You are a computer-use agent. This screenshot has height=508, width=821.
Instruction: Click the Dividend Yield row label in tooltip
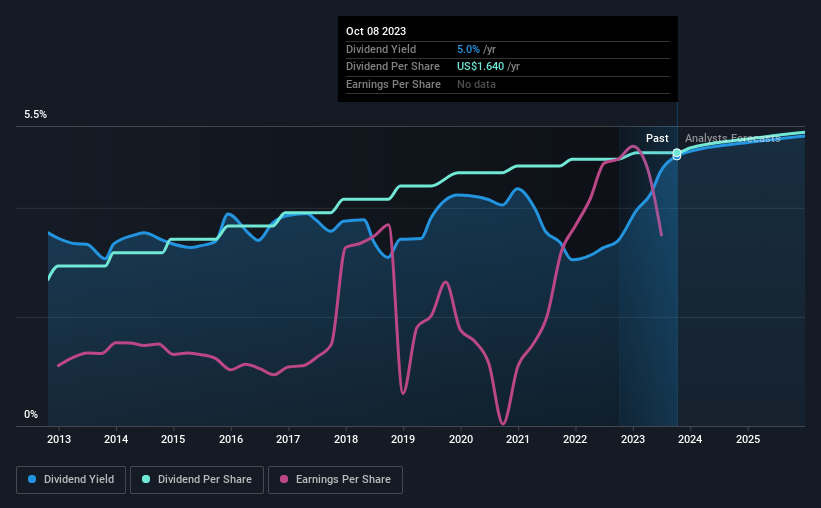point(381,49)
